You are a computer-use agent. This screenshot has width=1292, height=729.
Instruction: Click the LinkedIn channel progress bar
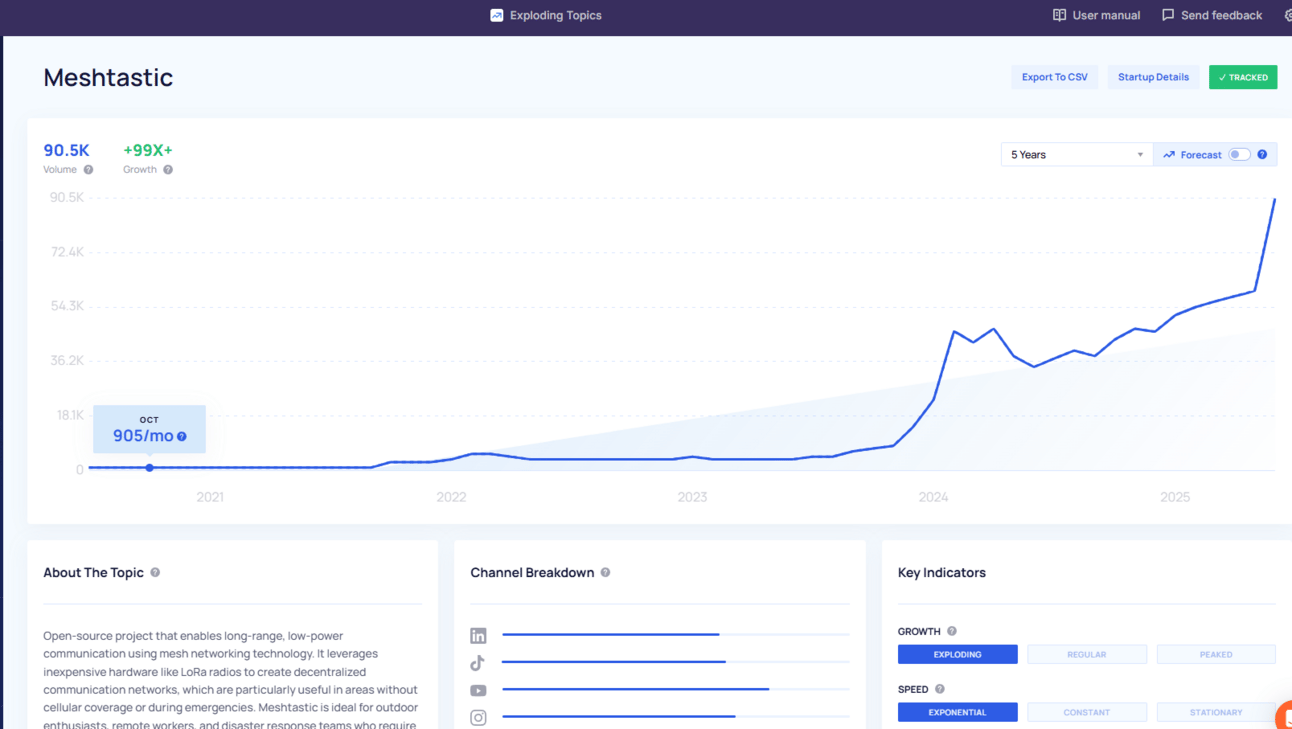point(676,634)
